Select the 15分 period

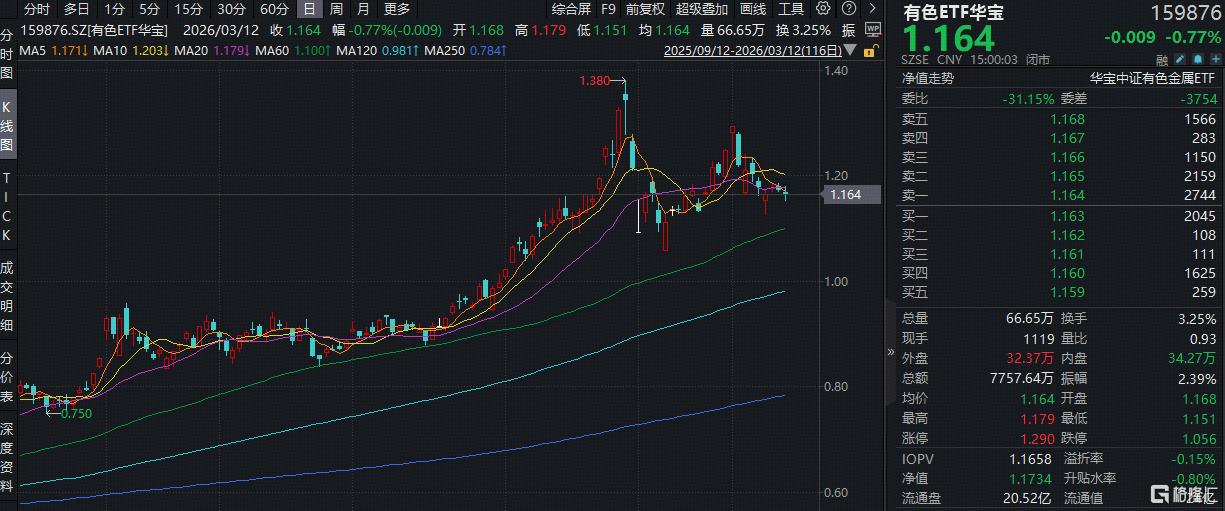187,9
